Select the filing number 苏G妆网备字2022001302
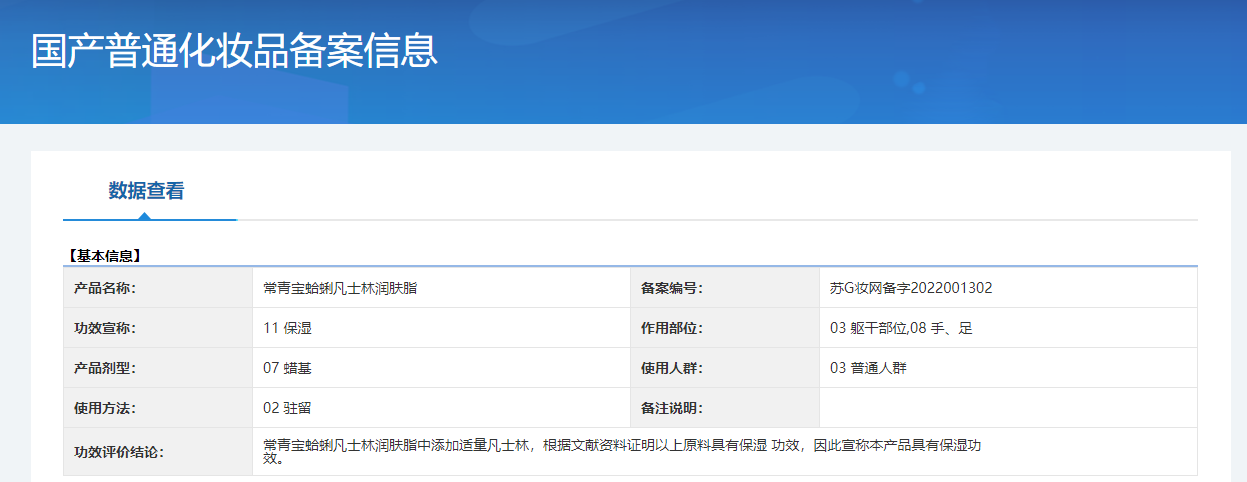 tap(911, 288)
